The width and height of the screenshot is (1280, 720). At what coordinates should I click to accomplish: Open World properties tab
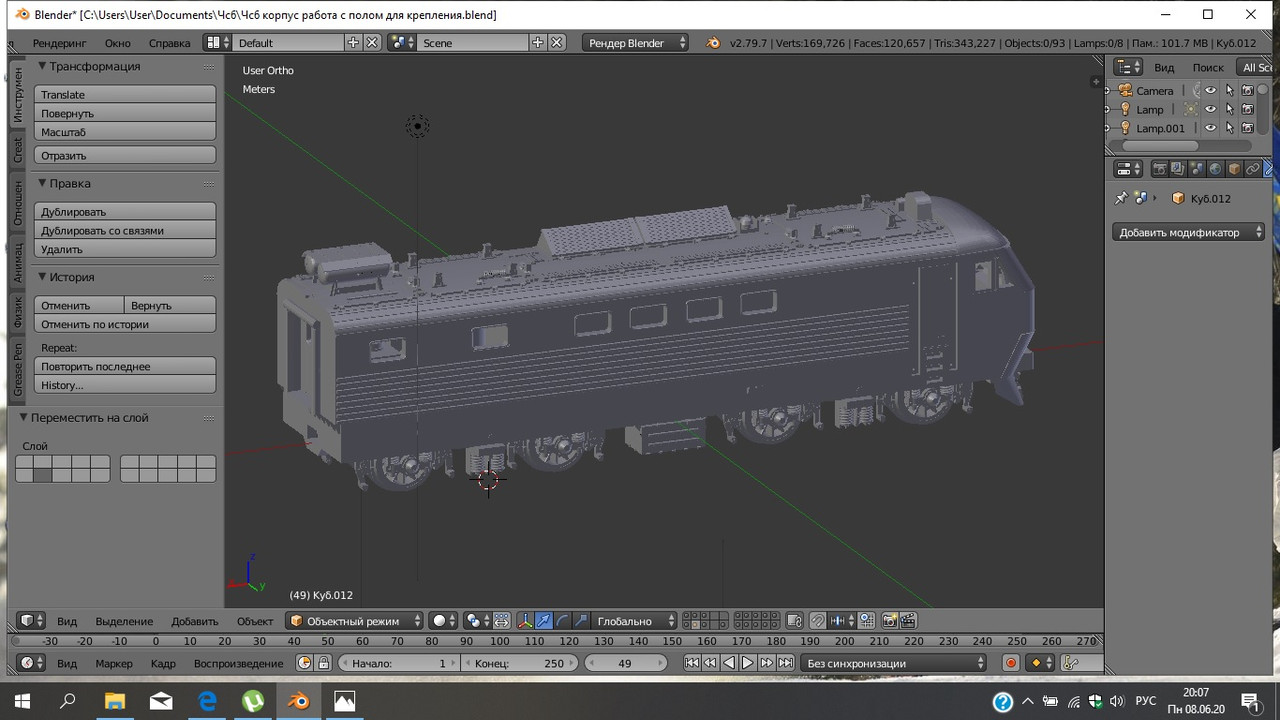pos(1215,169)
